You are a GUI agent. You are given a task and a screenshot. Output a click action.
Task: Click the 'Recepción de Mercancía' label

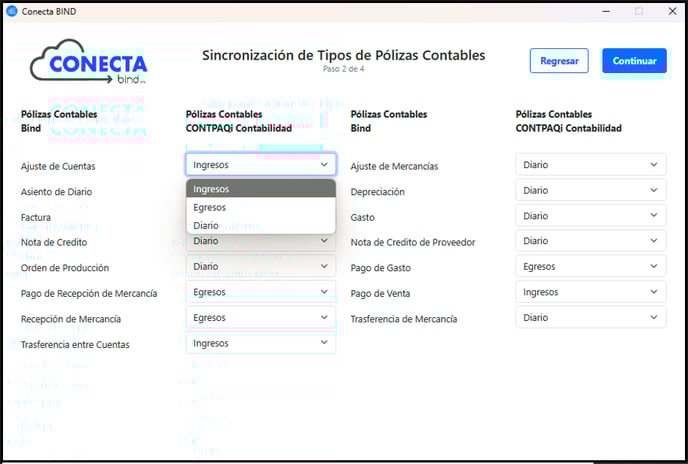[x=71, y=319]
